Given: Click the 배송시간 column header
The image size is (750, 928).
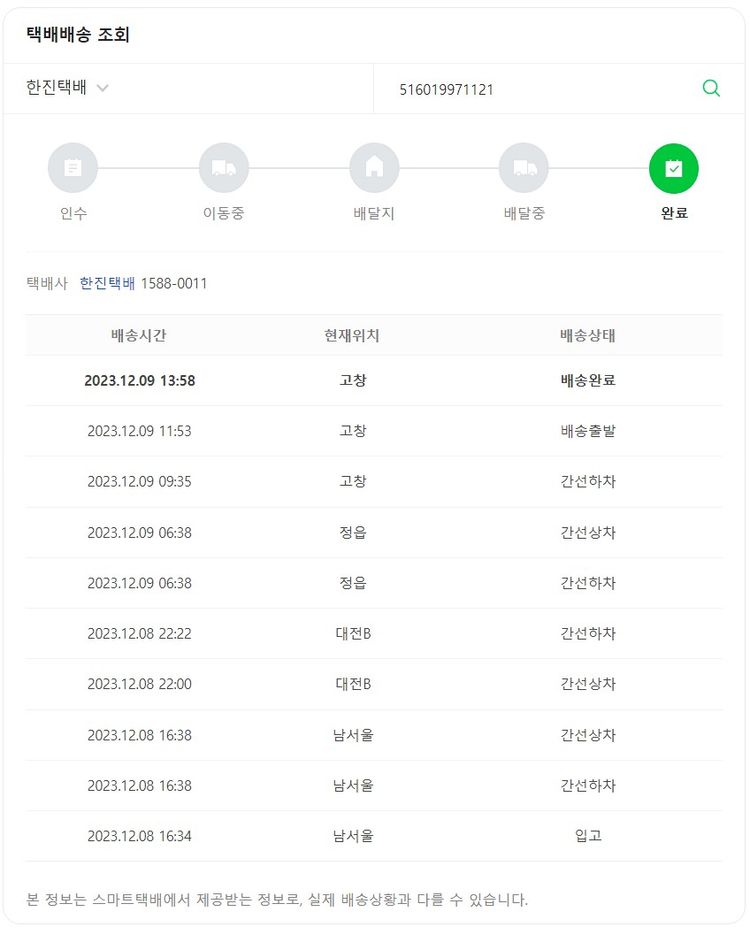Looking at the screenshot, I should pos(139,335).
